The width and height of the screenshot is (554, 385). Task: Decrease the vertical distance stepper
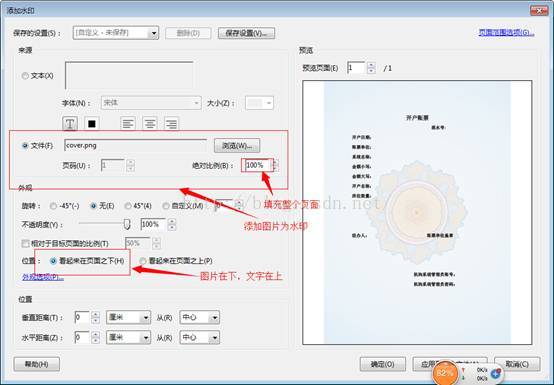pos(95,320)
